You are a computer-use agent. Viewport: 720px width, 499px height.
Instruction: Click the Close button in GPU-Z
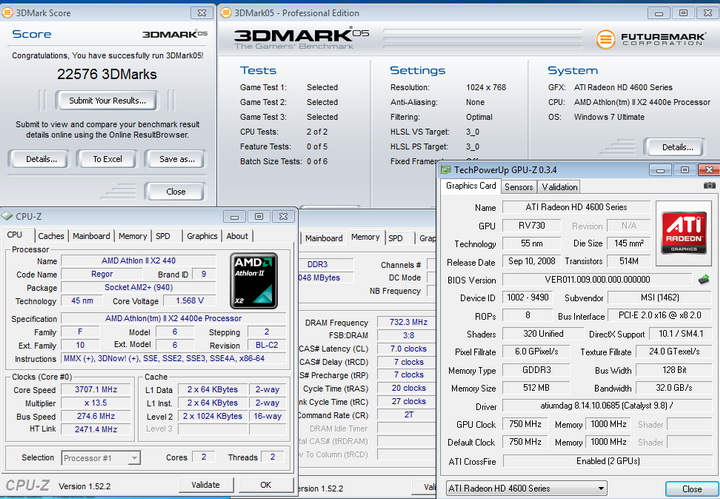coord(692,489)
